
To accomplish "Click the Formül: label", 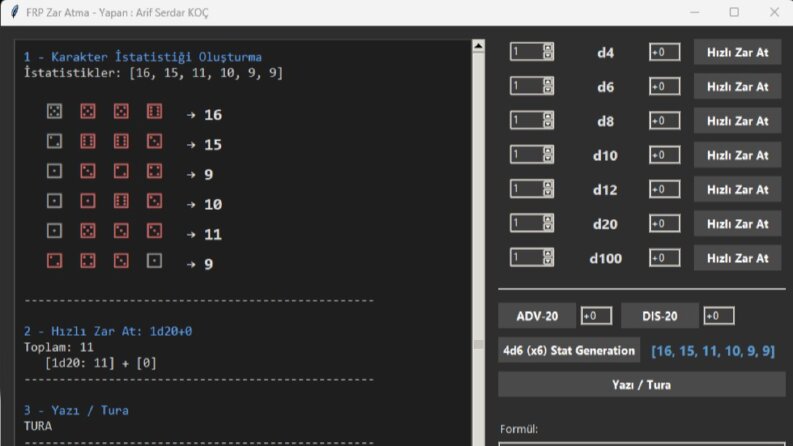I will pyautogui.click(x=519, y=429).
